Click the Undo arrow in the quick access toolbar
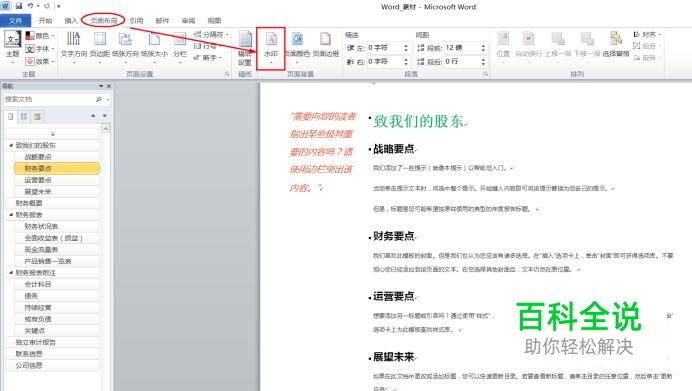The width and height of the screenshot is (692, 391). point(30,6)
